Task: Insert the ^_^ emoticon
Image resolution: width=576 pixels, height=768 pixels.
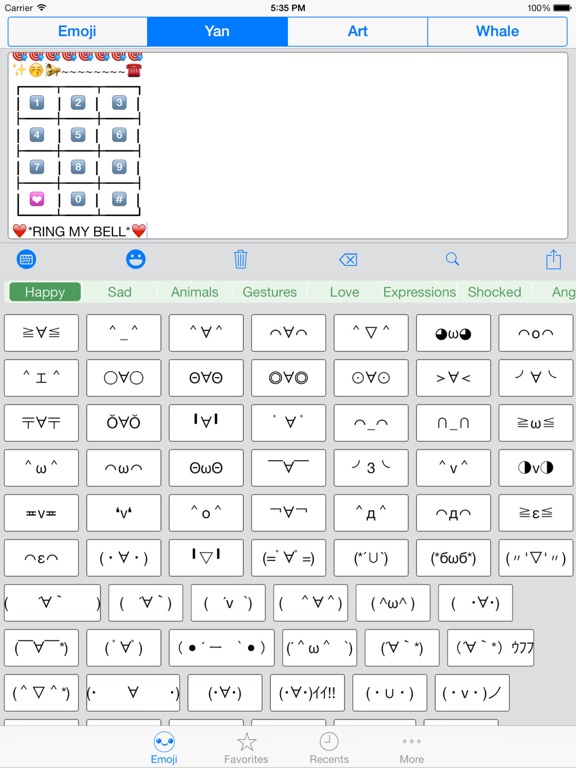Action: coord(123,333)
